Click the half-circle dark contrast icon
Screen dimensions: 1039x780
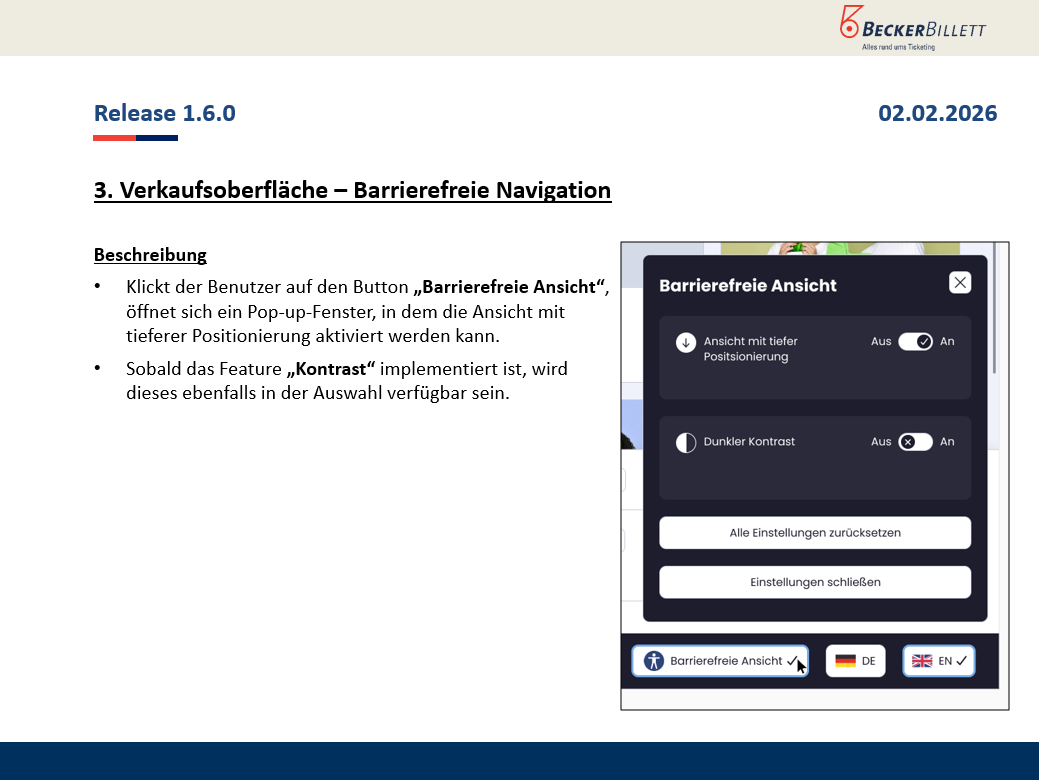point(686,443)
